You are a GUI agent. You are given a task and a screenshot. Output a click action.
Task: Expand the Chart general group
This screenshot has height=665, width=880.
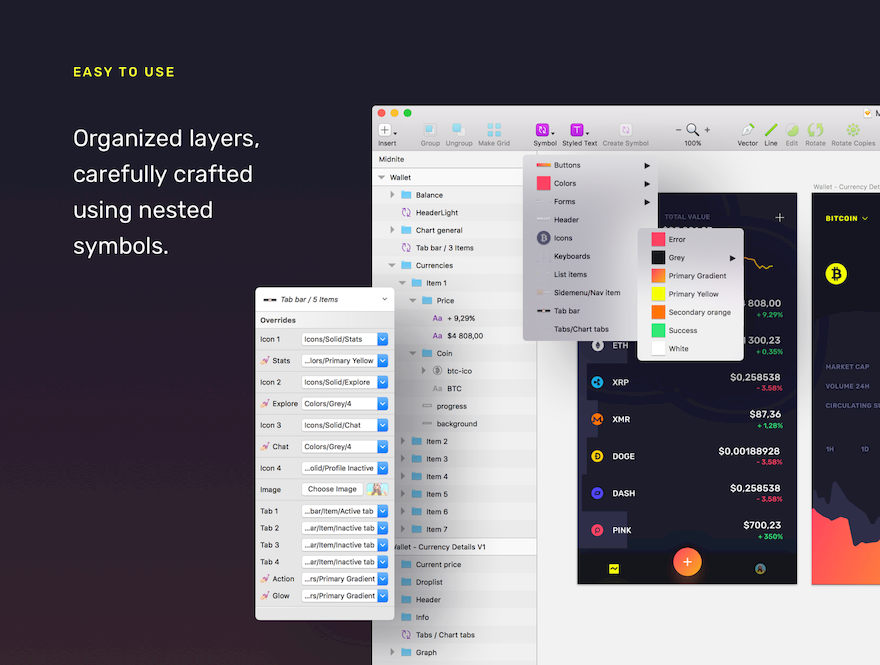pyautogui.click(x=392, y=230)
